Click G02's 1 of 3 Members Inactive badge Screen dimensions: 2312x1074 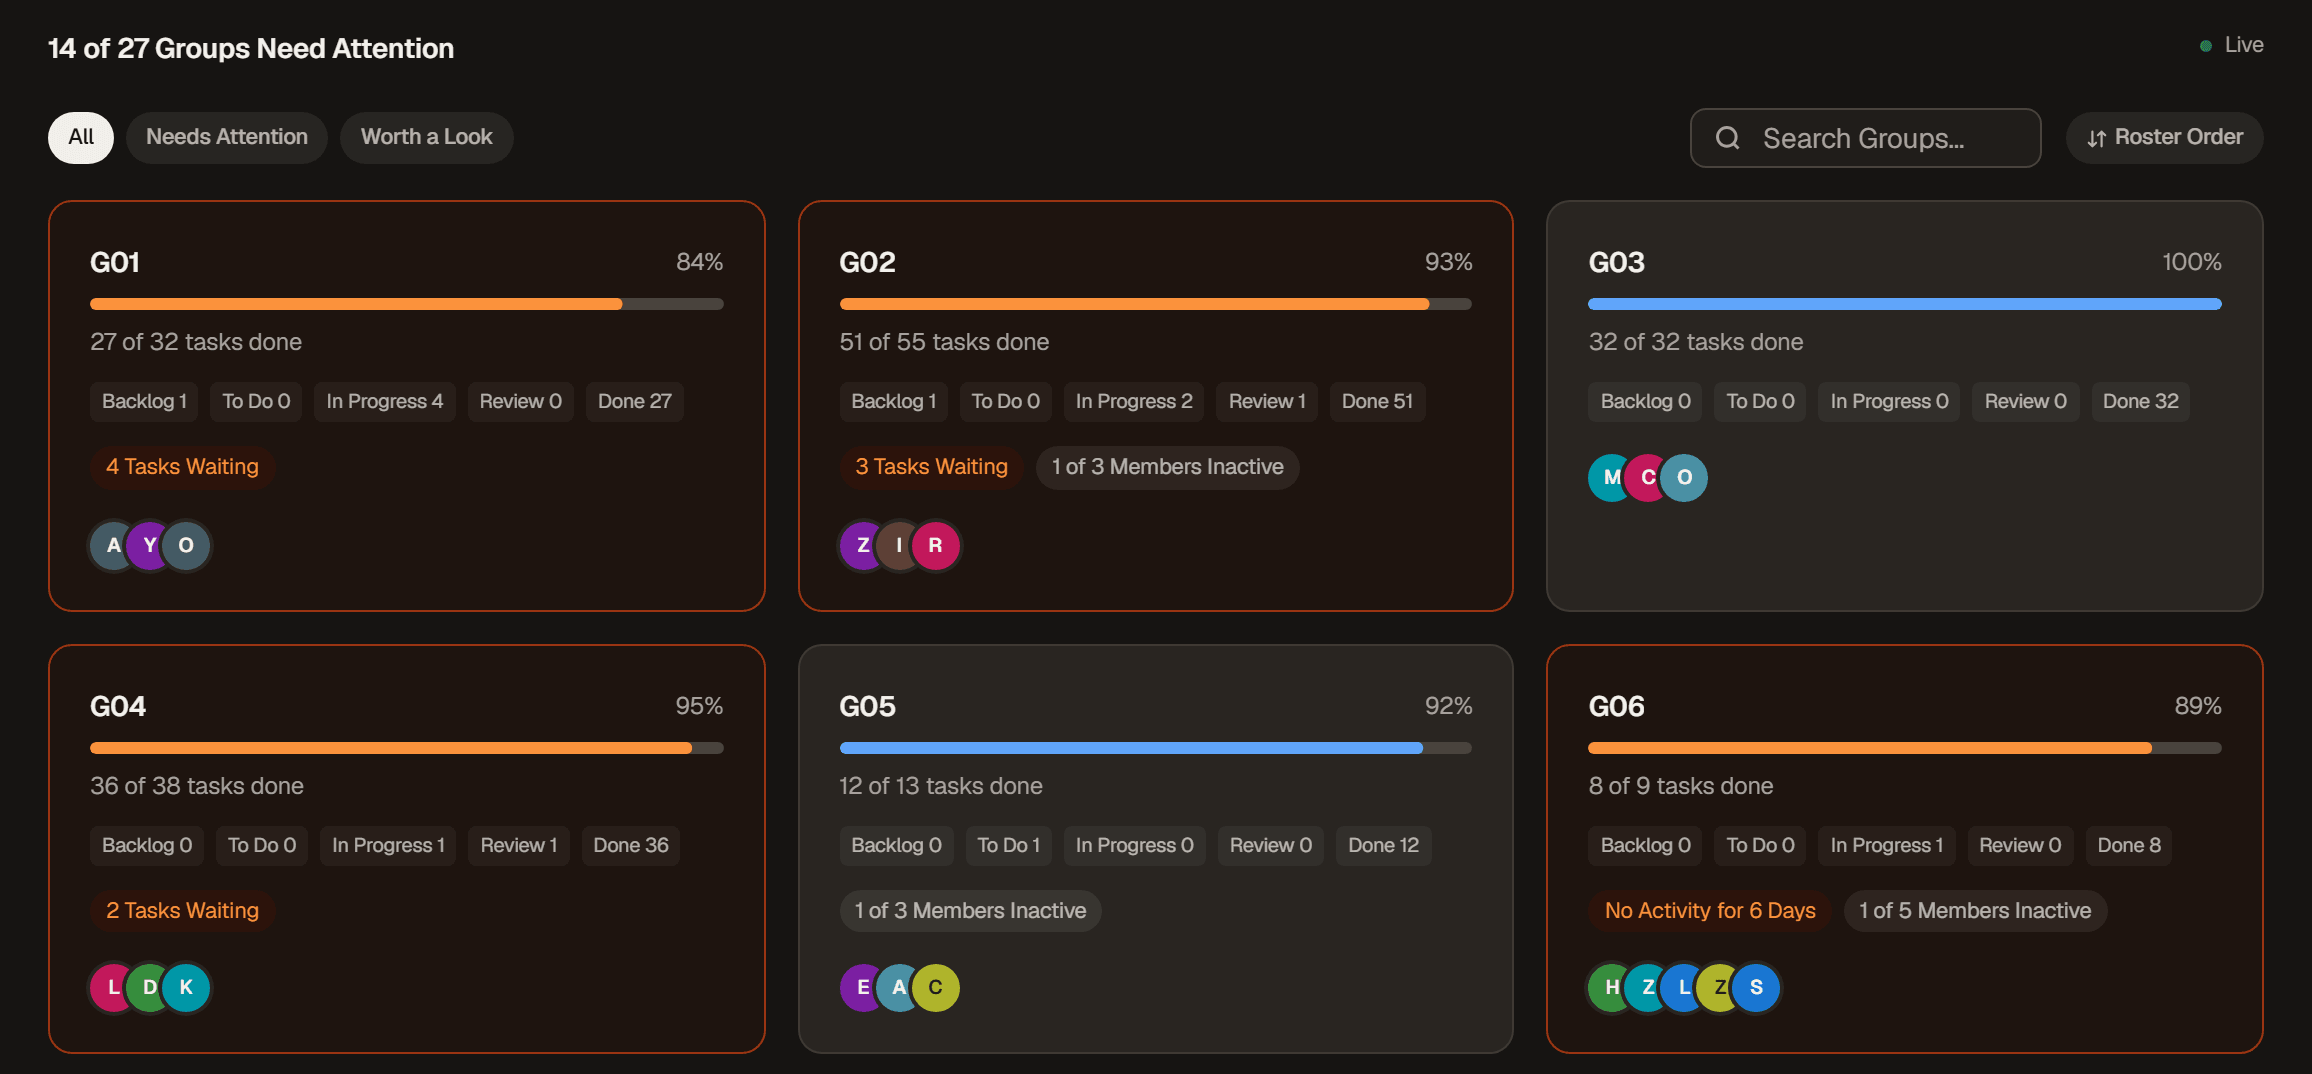click(1167, 467)
